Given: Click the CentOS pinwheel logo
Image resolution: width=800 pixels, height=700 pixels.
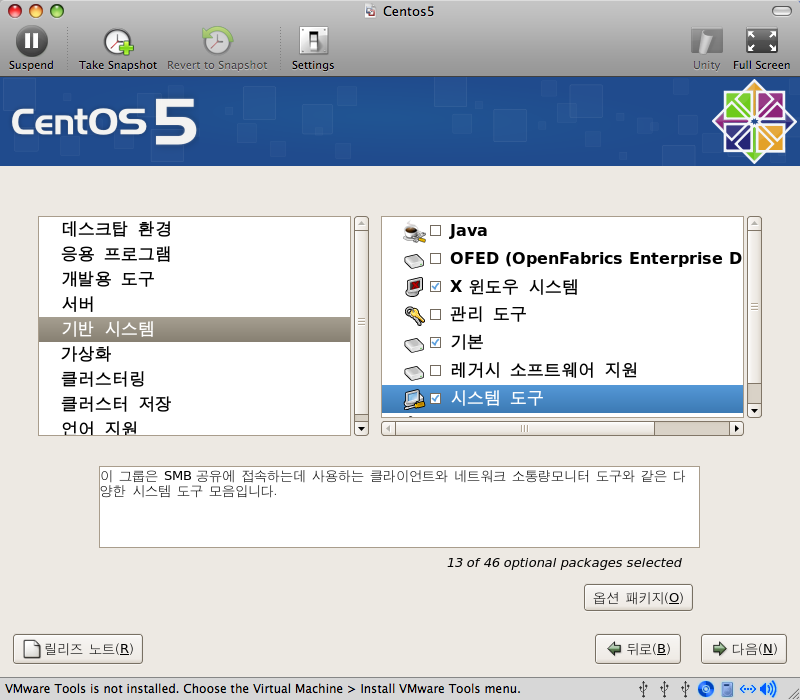Looking at the screenshot, I should tap(754, 121).
